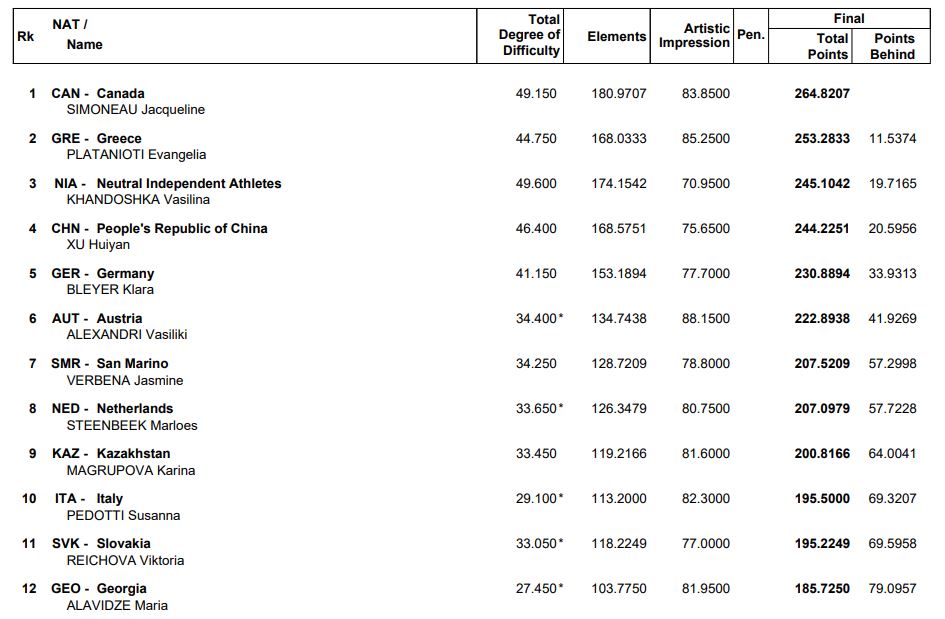Select athlete name SIMONEAU Jacqueline
The width and height of the screenshot is (945, 619).
click(135, 109)
